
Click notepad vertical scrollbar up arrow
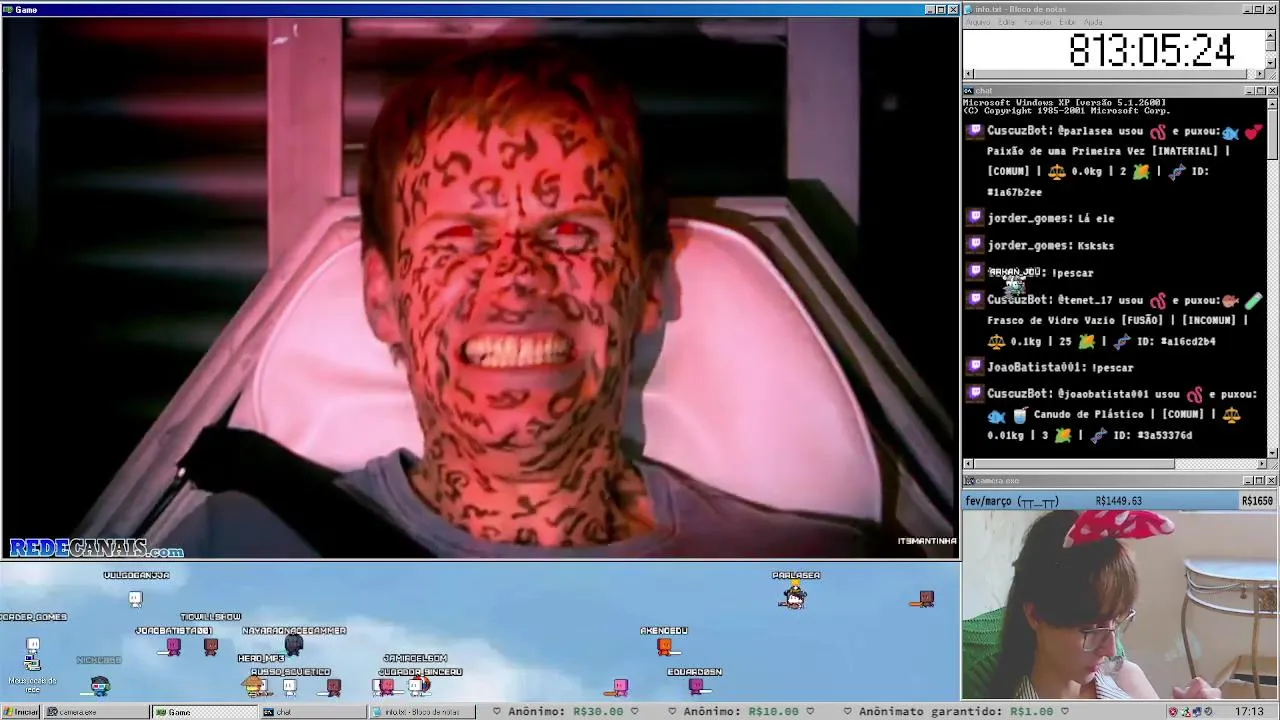pyautogui.click(x=1271, y=36)
